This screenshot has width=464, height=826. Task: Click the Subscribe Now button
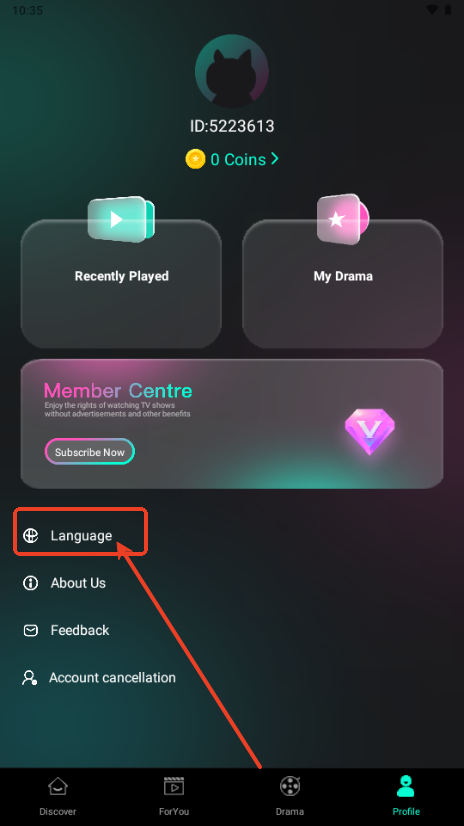click(90, 452)
